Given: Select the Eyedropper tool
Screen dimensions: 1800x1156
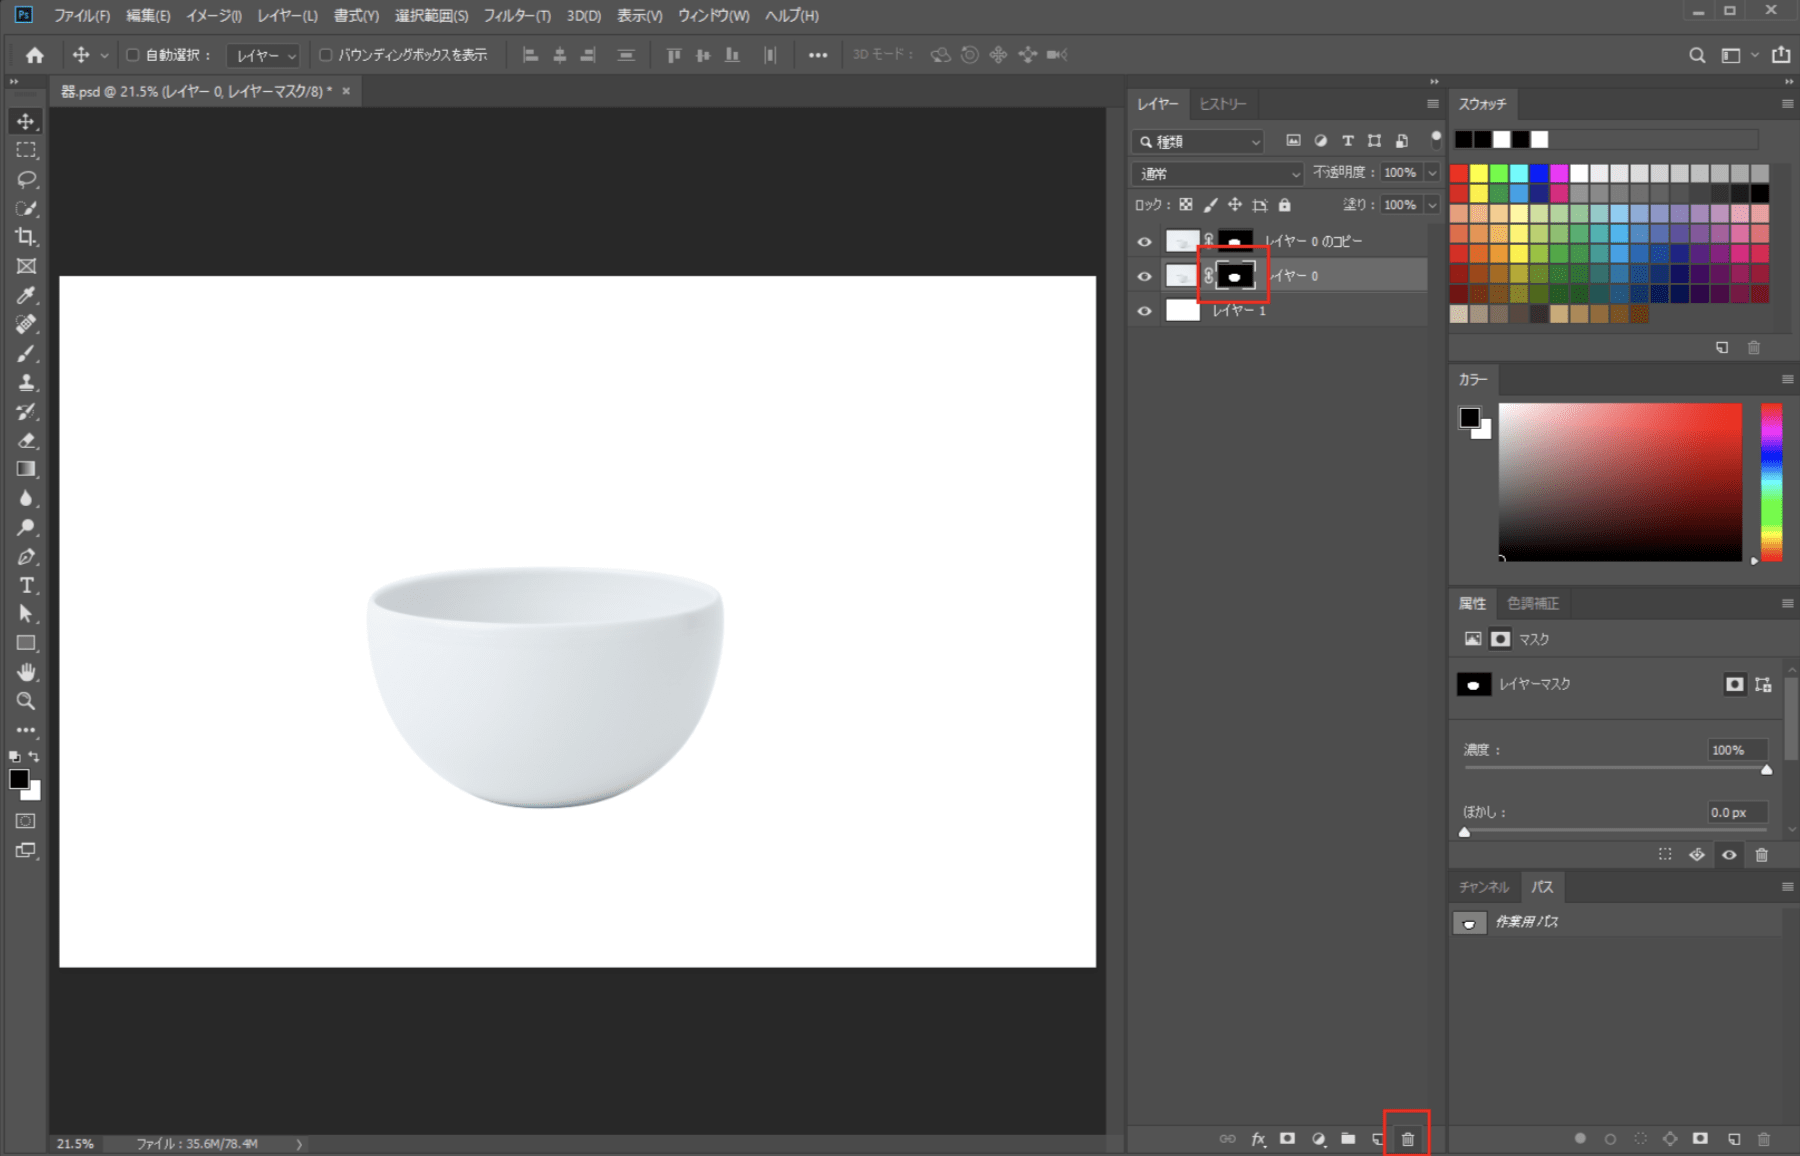Looking at the screenshot, I should pyautogui.click(x=26, y=295).
